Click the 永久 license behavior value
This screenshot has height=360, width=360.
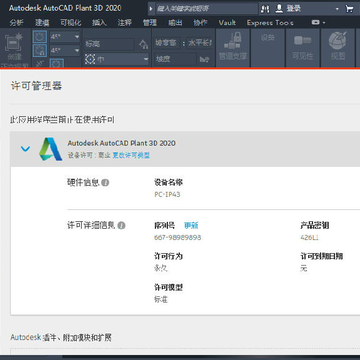(161, 268)
